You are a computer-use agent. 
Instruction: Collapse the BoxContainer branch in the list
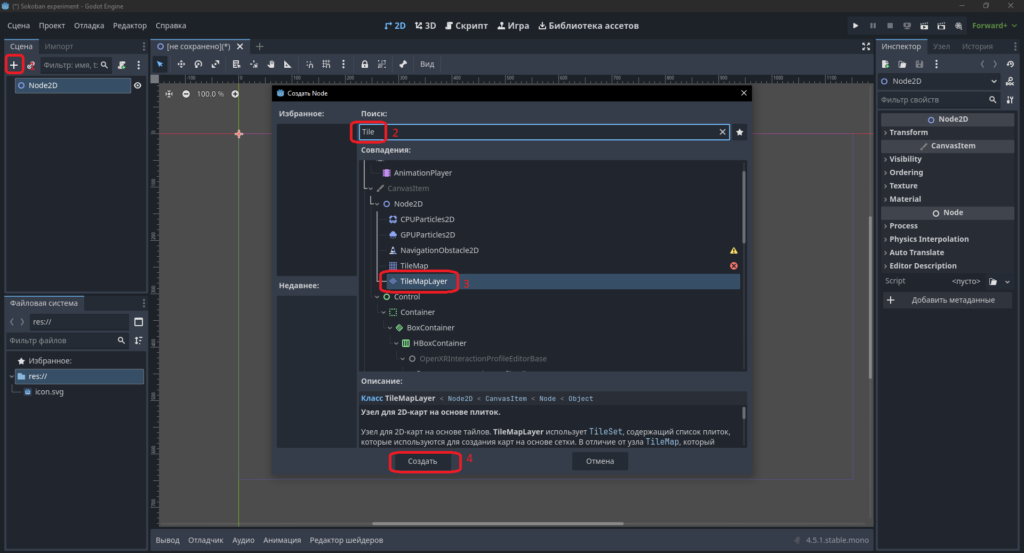click(390, 328)
